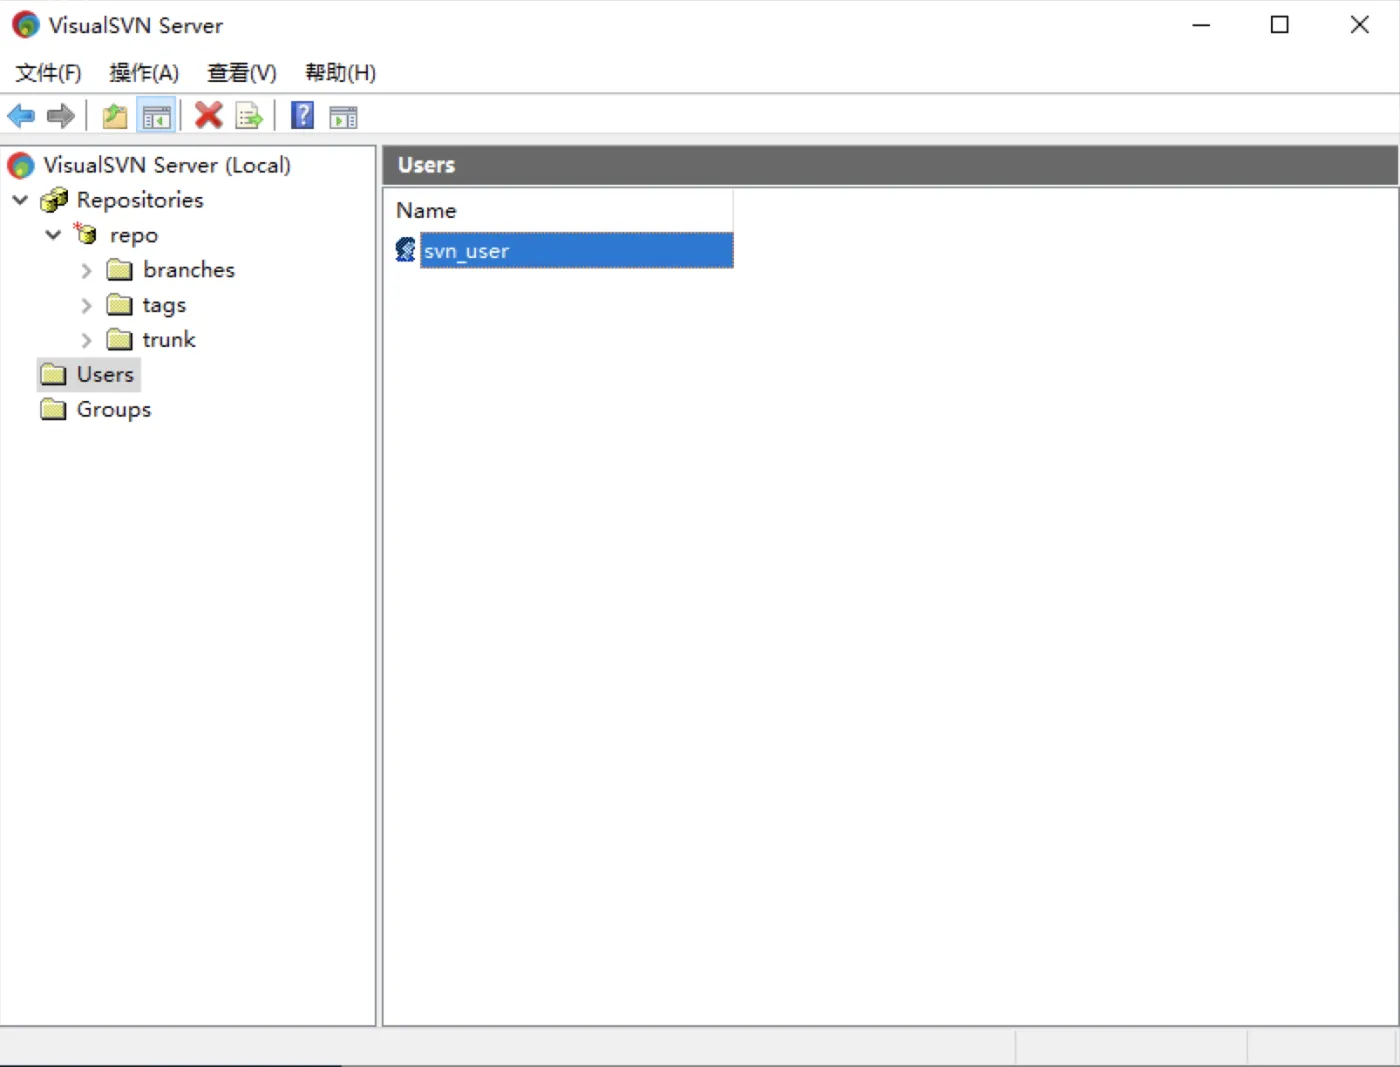Click the svn_user user avatar icon

click(405, 250)
